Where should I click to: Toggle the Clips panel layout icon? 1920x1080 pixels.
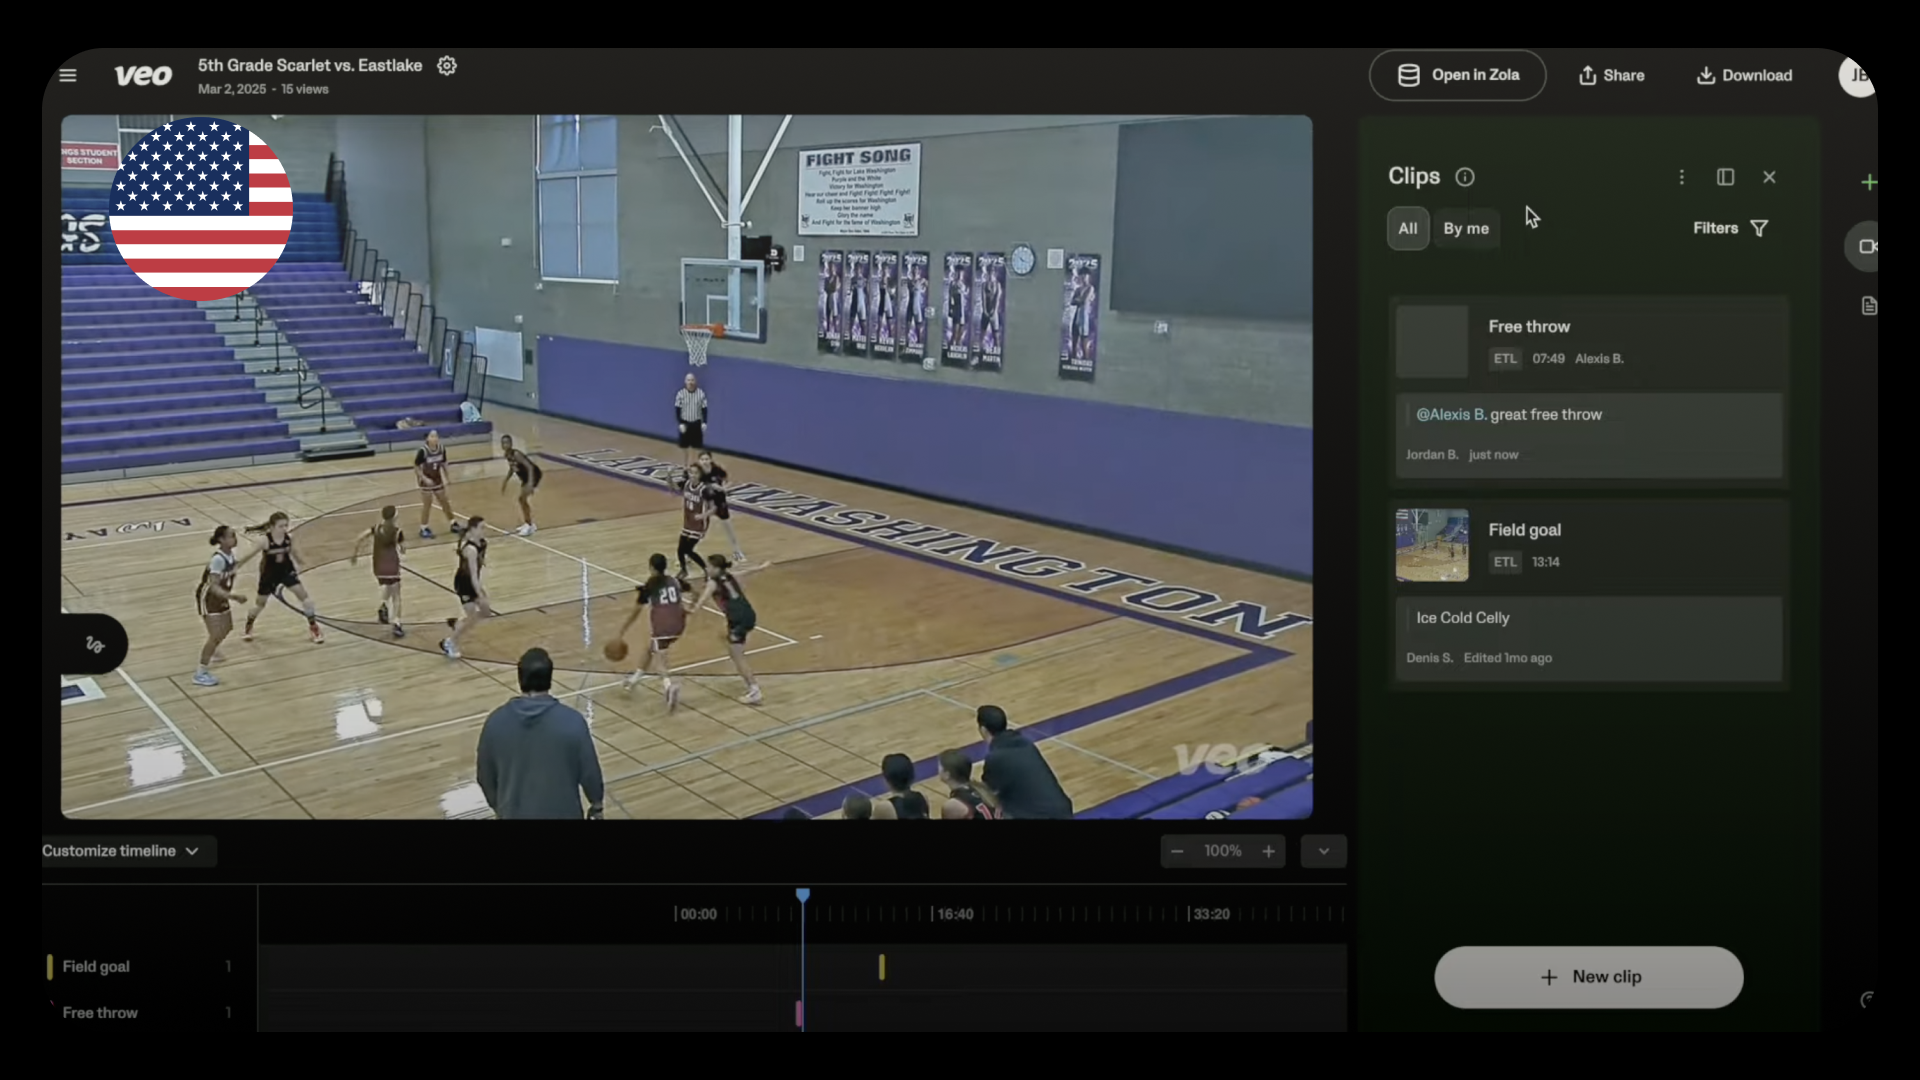coord(1726,177)
